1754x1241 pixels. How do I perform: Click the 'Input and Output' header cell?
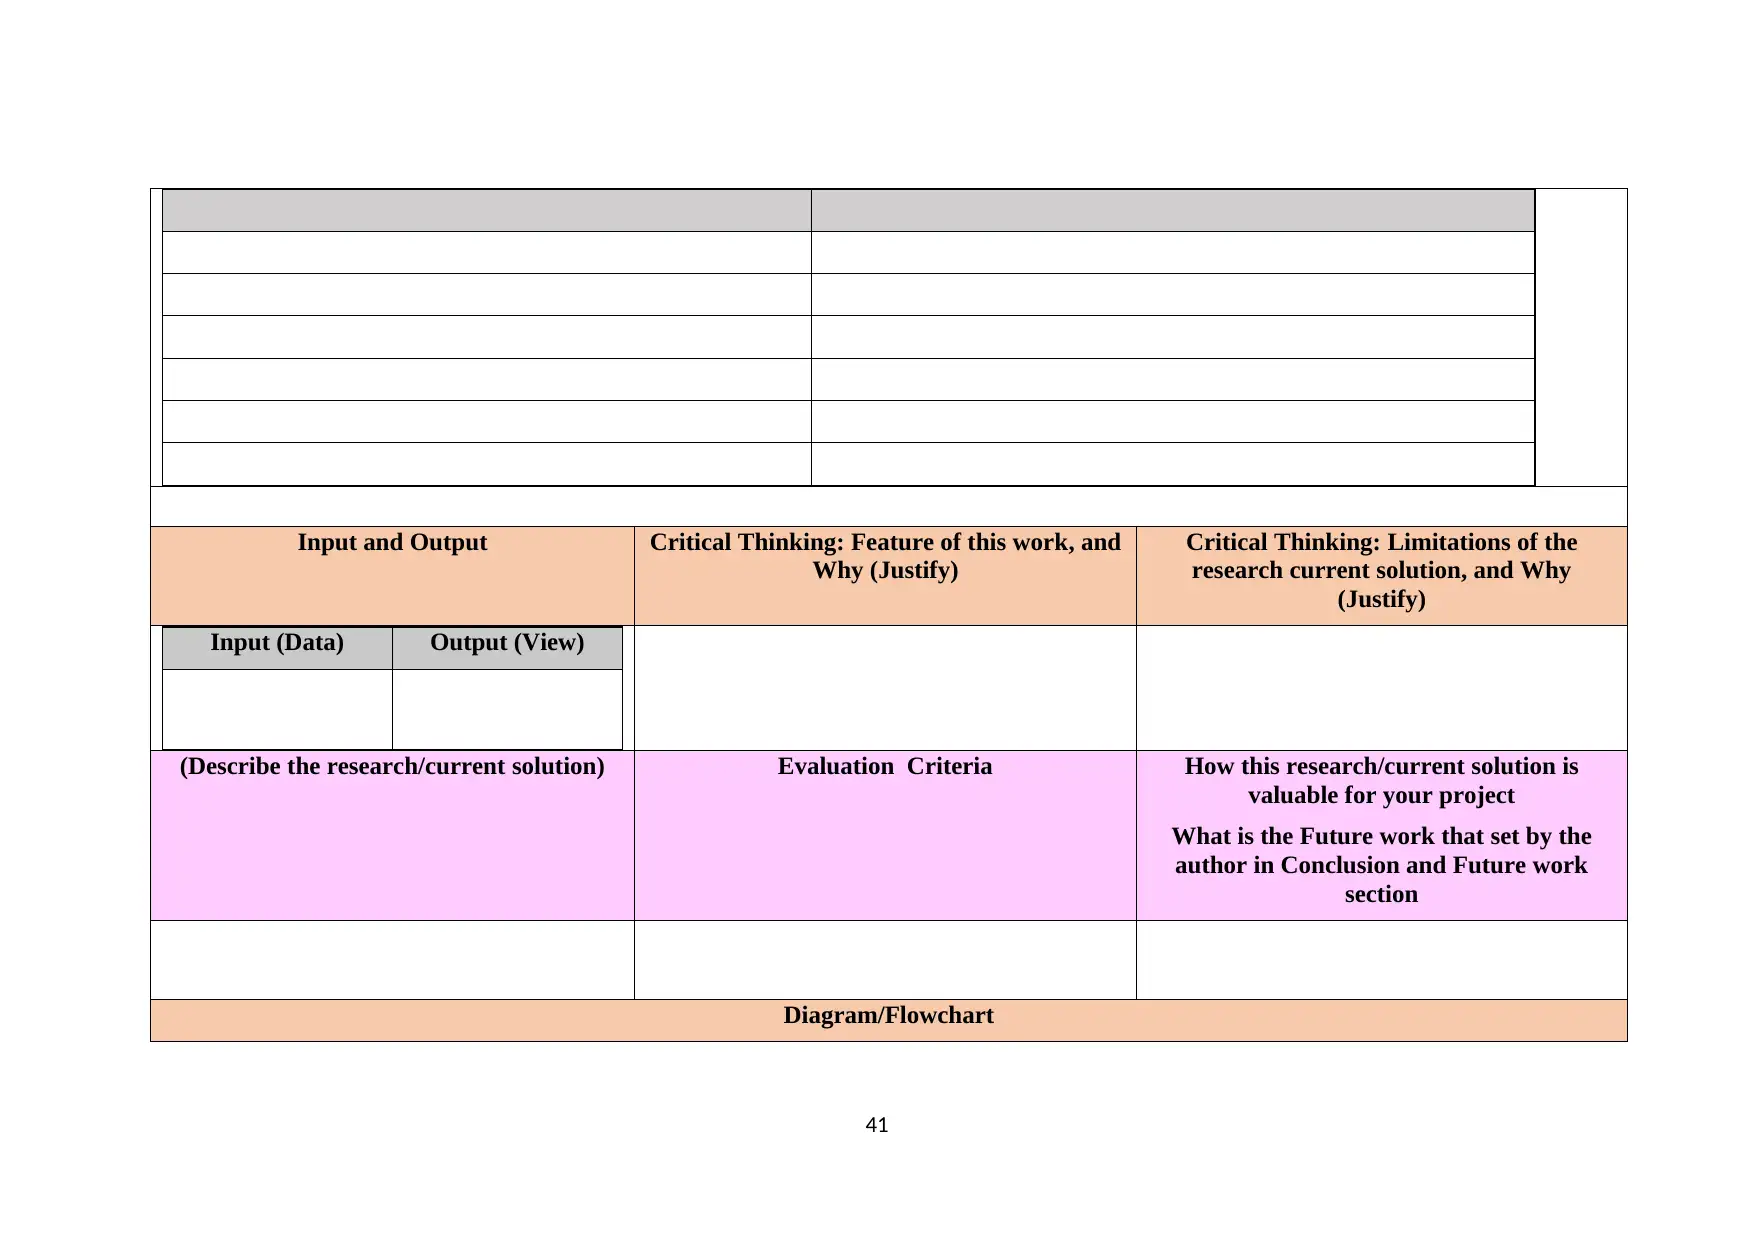coord(392,576)
